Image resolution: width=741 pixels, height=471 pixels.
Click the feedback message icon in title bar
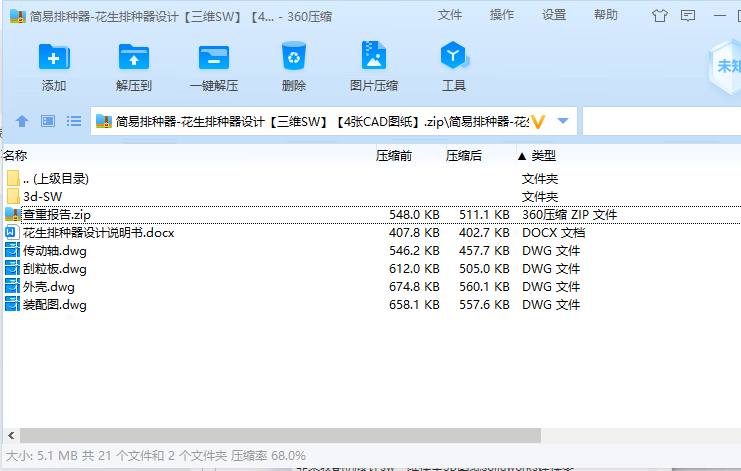tap(688, 16)
